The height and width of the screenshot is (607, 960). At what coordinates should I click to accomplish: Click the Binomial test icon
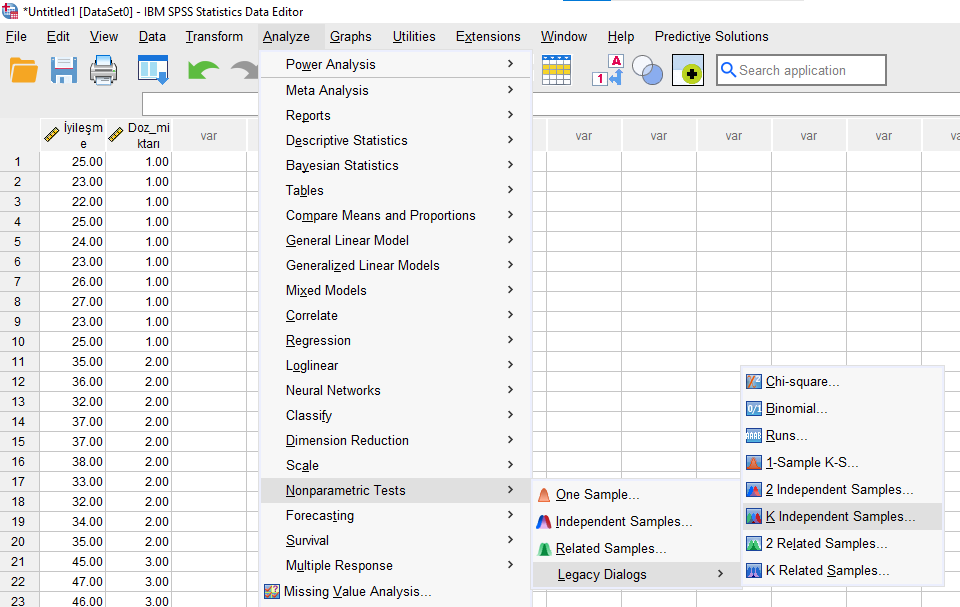(x=754, y=409)
